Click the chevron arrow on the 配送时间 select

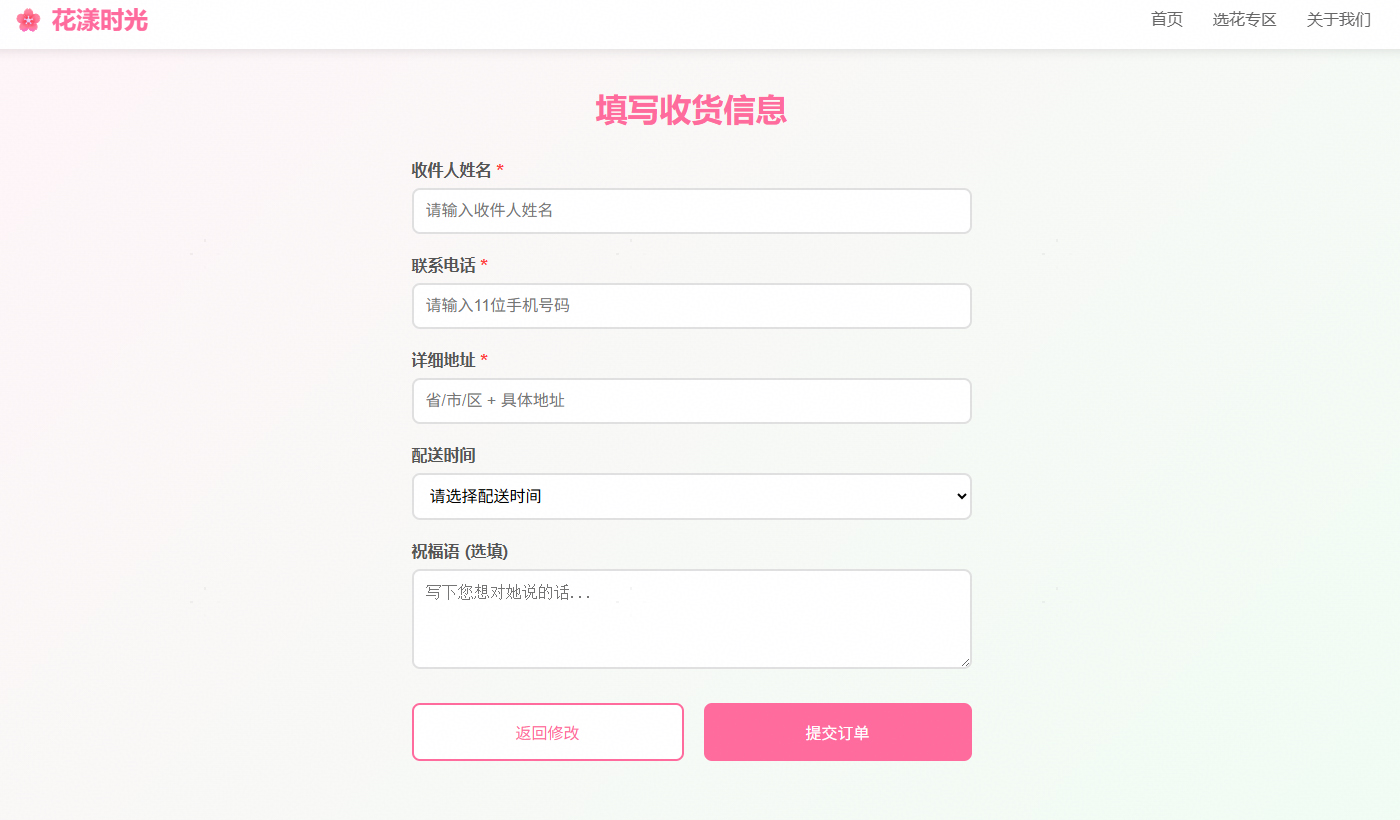961,496
